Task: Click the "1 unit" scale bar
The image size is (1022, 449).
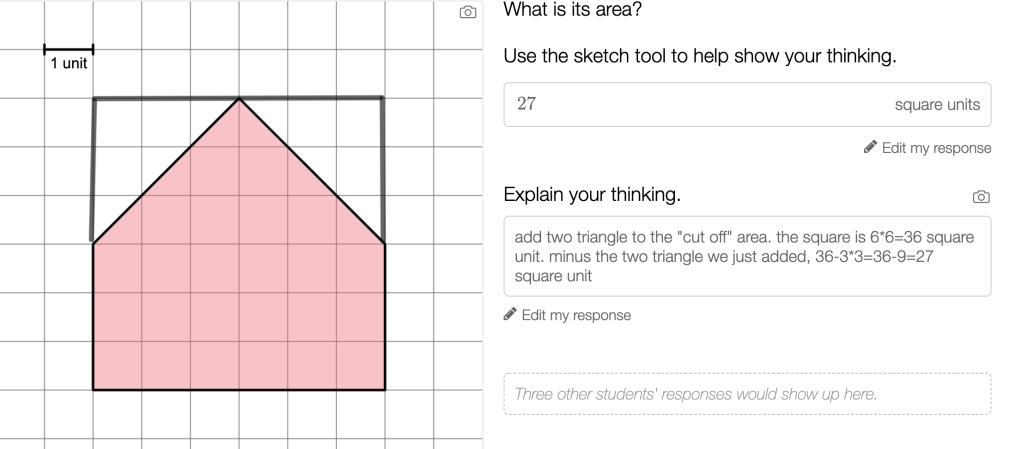Action: click(x=68, y=48)
